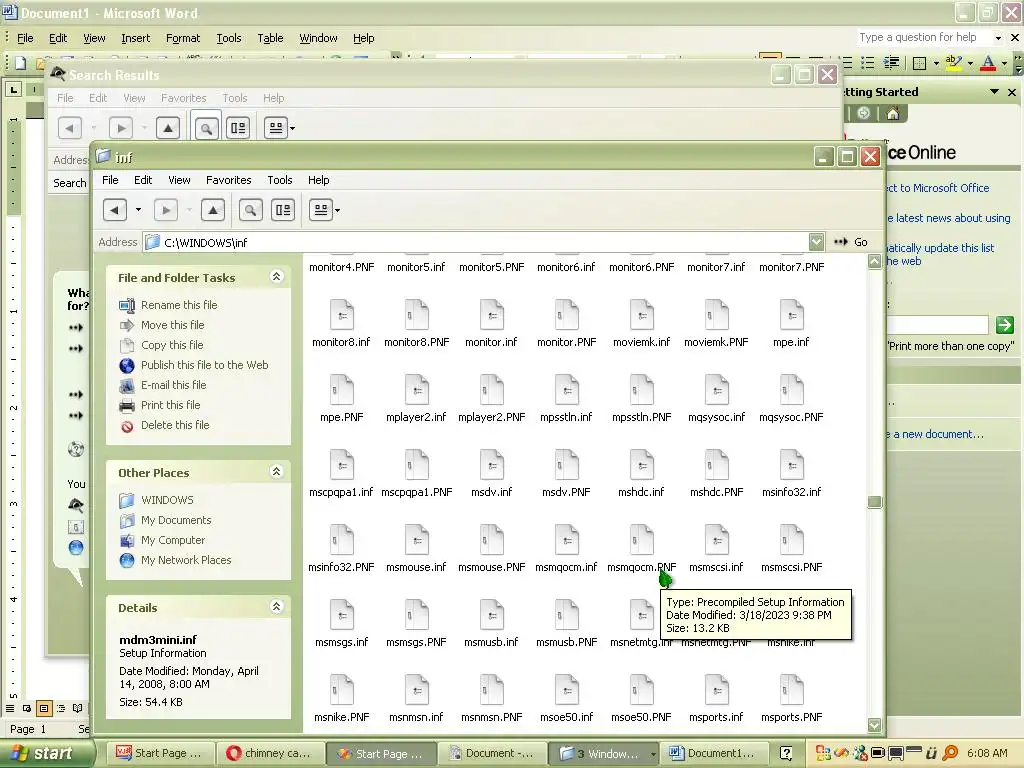Click bulleted list icon in Word toolbar
This screenshot has width=1024, height=768.
pyautogui.click(x=868, y=63)
